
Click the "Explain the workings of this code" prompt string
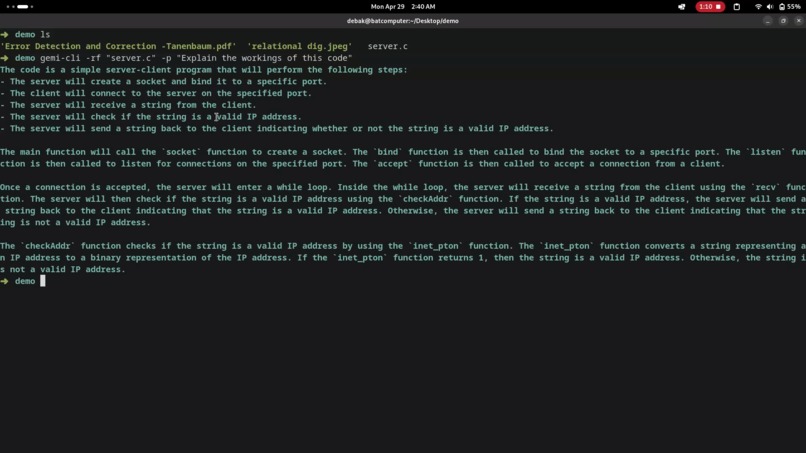point(264,58)
